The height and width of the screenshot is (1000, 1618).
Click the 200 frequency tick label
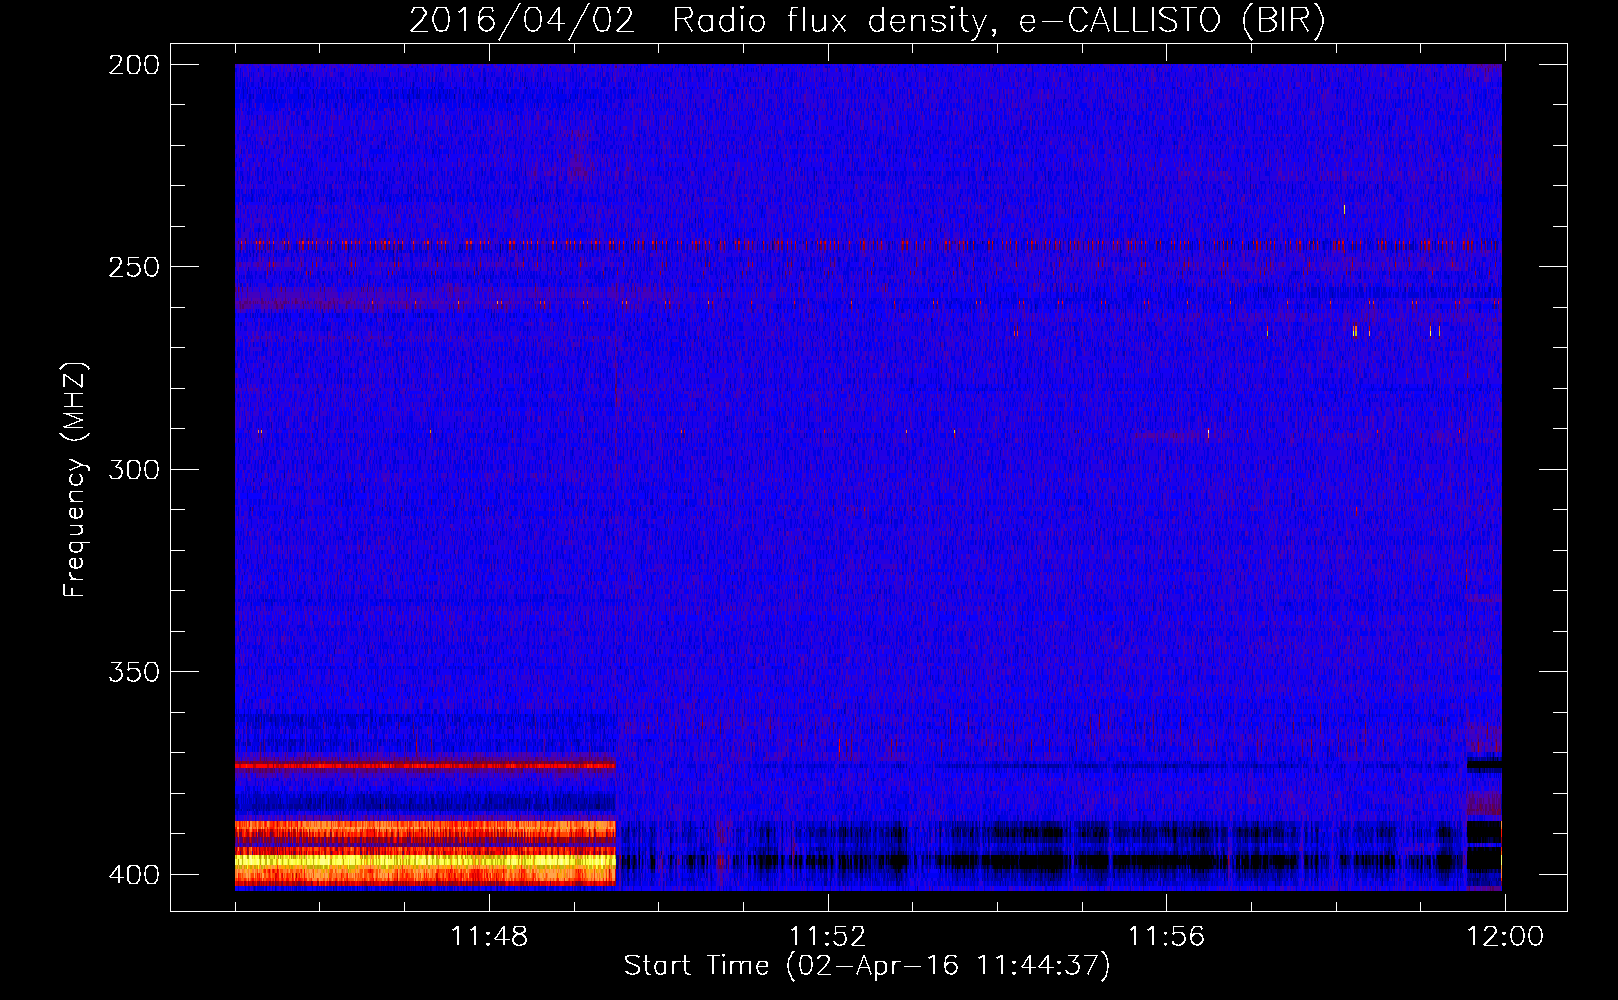point(133,65)
